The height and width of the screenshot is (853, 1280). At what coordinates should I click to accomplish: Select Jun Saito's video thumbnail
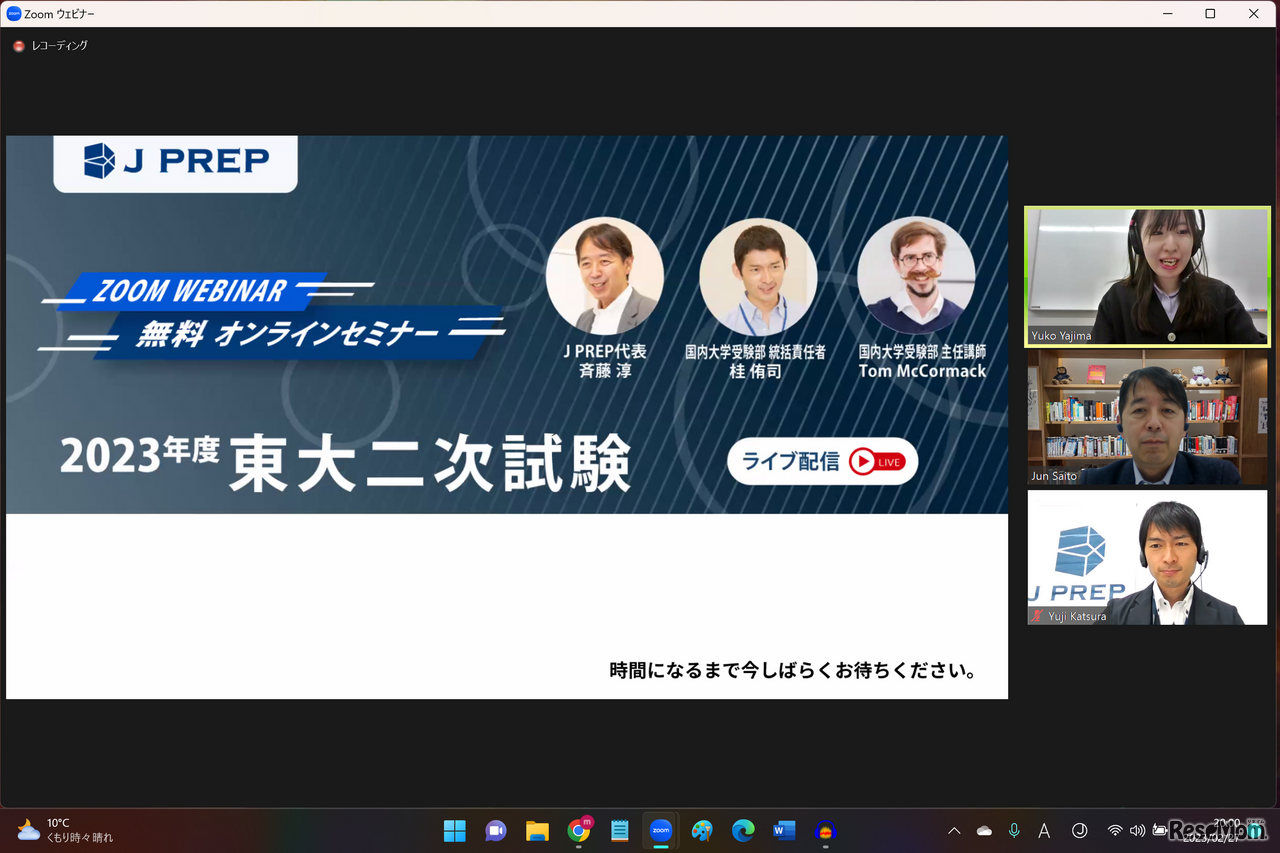pos(1146,417)
